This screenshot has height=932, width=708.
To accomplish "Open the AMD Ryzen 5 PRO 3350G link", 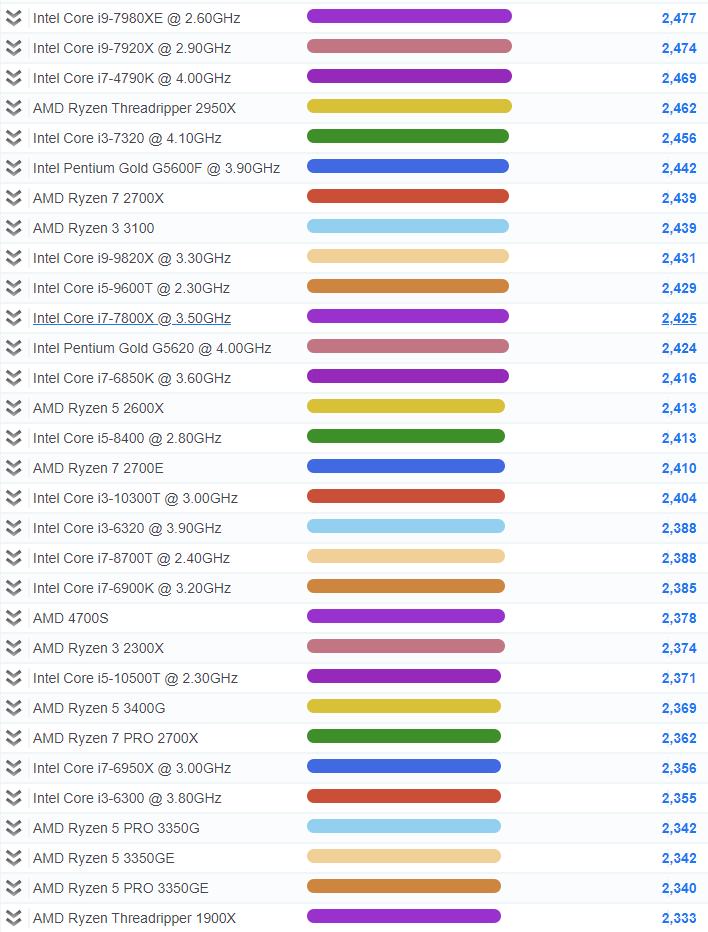I will click(116, 828).
